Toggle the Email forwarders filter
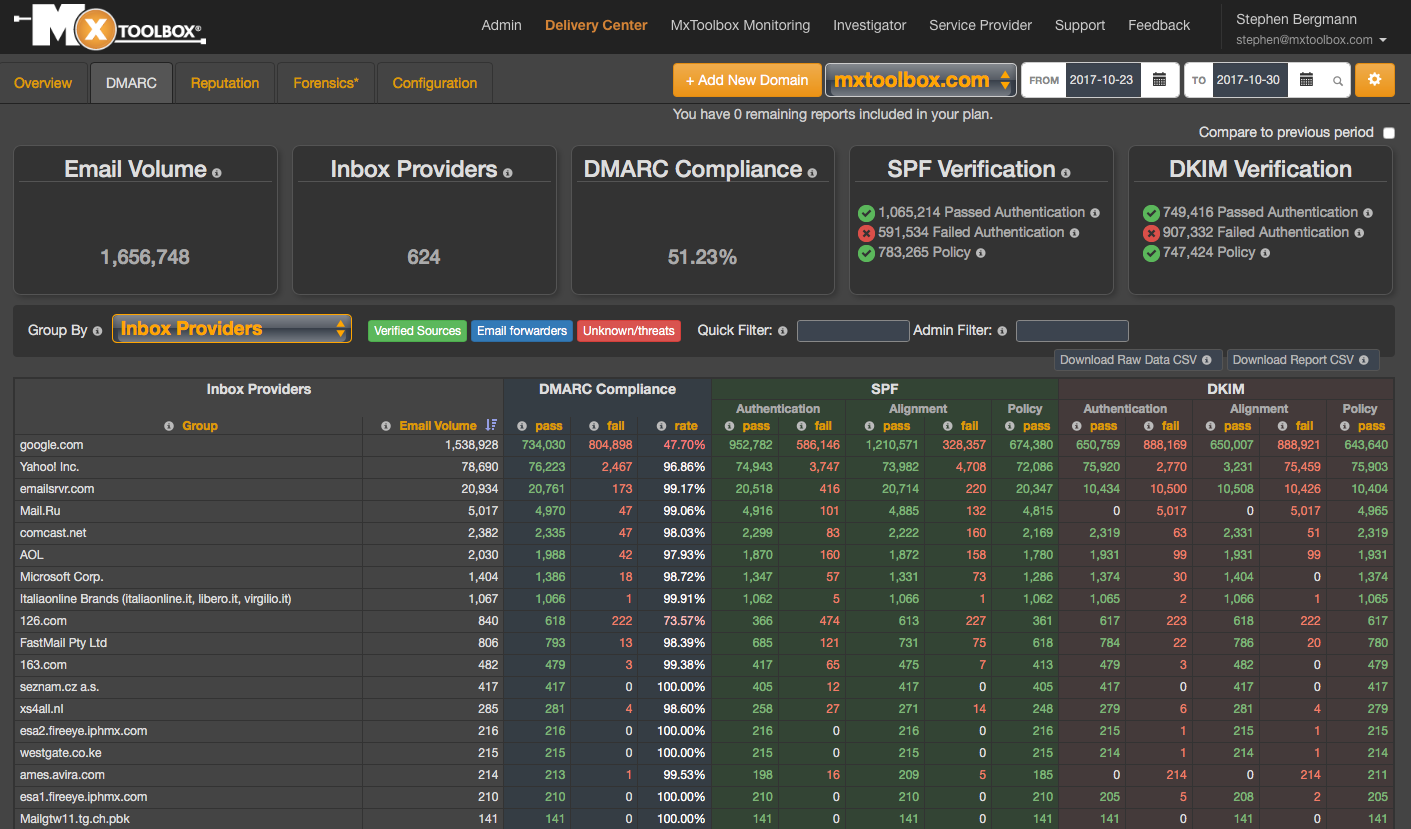 coord(522,331)
